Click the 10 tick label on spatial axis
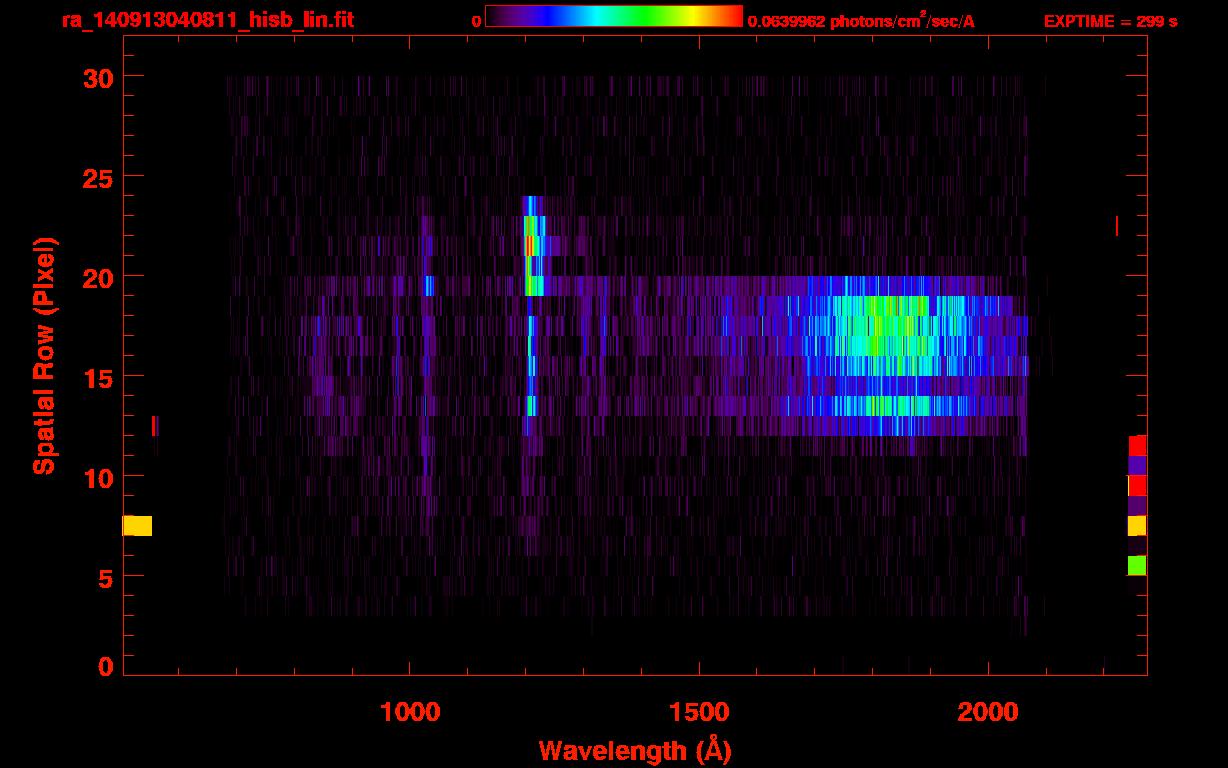The width and height of the screenshot is (1228, 768). 98,477
